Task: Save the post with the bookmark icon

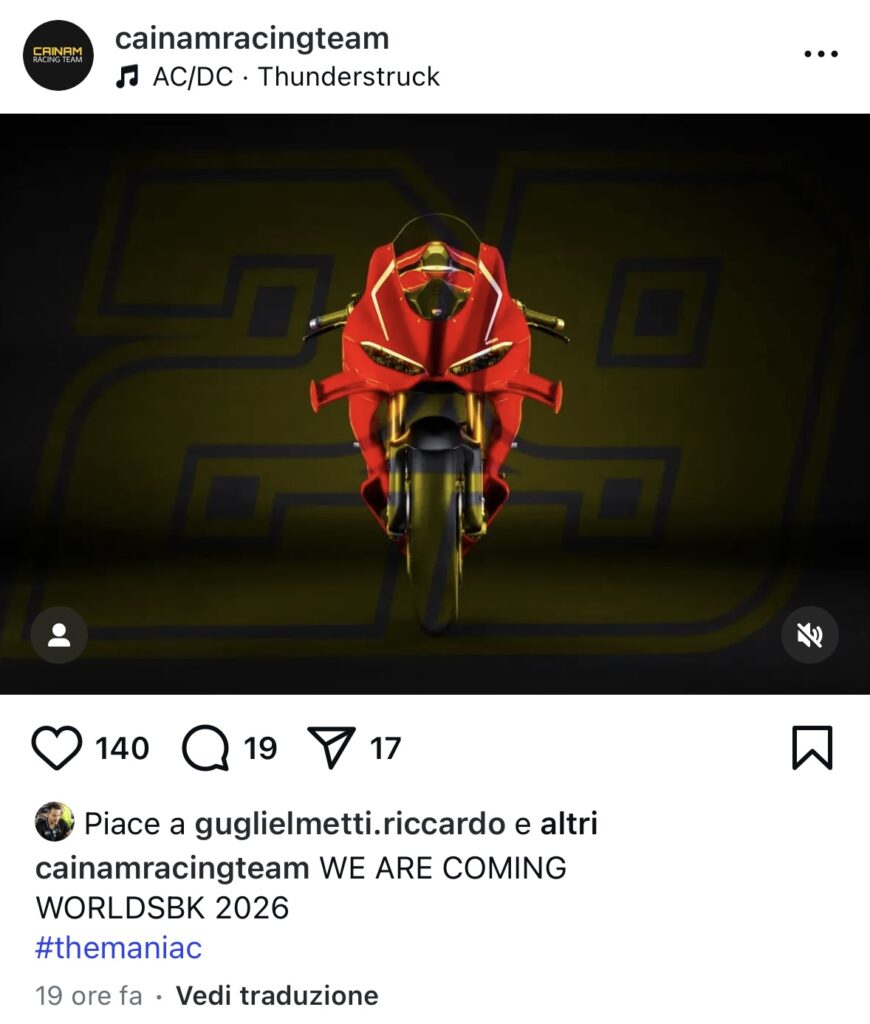Action: 812,748
